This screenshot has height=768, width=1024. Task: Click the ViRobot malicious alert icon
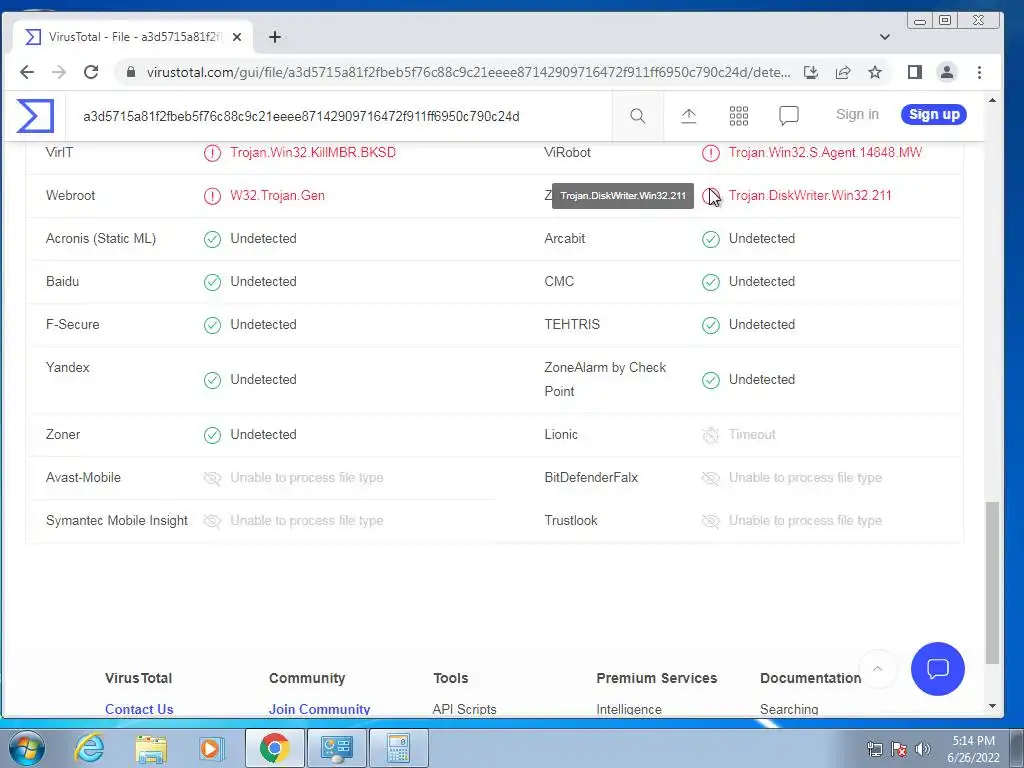point(711,153)
